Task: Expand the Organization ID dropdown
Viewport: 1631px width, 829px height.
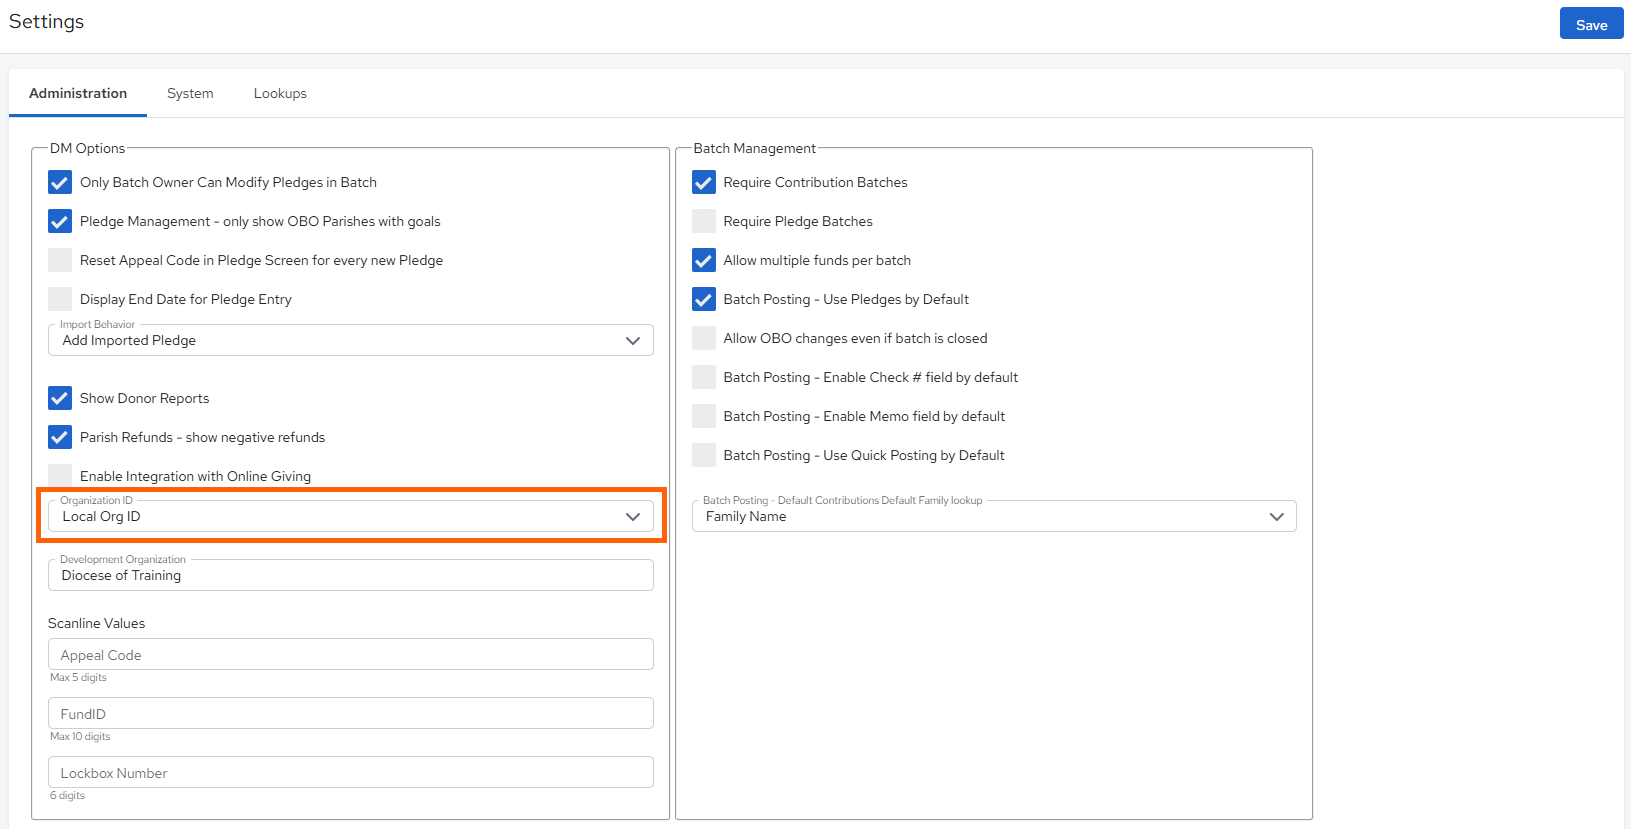Action: [351, 516]
